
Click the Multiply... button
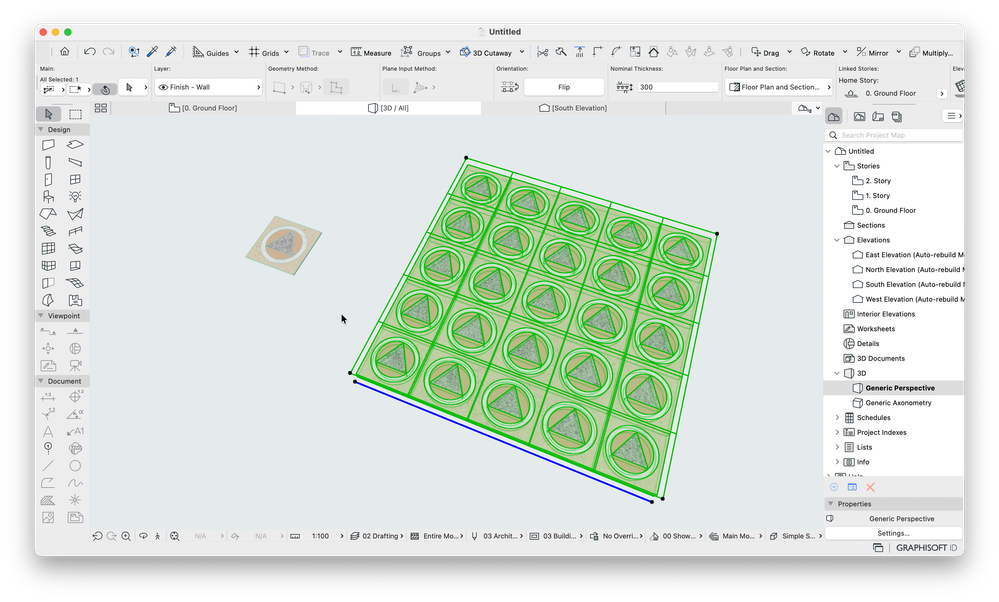tap(931, 52)
